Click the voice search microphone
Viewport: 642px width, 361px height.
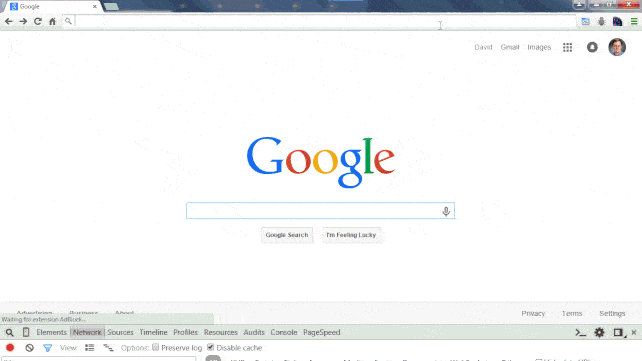(x=446, y=211)
